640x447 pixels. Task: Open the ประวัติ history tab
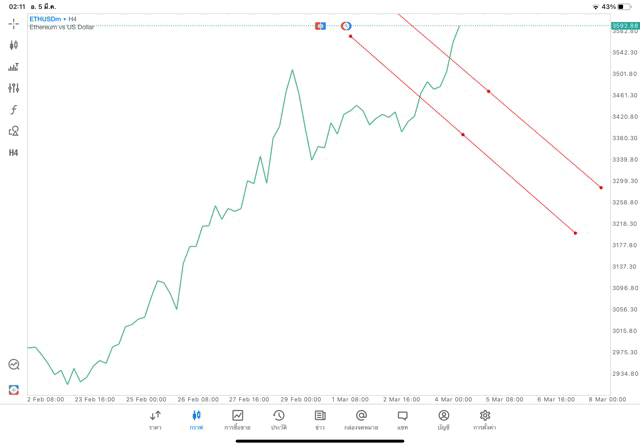click(x=278, y=419)
